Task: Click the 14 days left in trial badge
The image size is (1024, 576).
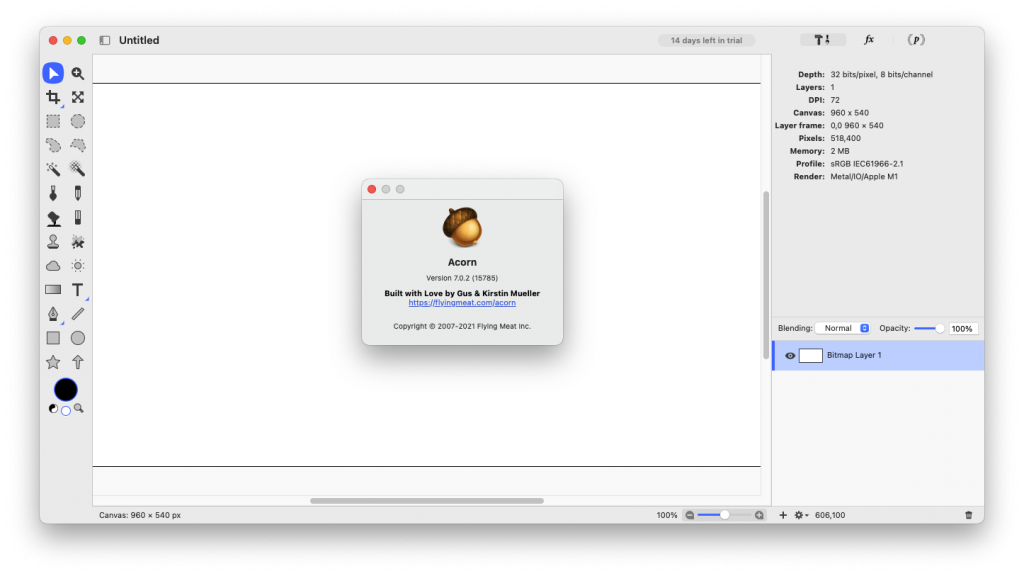Action: click(706, 40)
